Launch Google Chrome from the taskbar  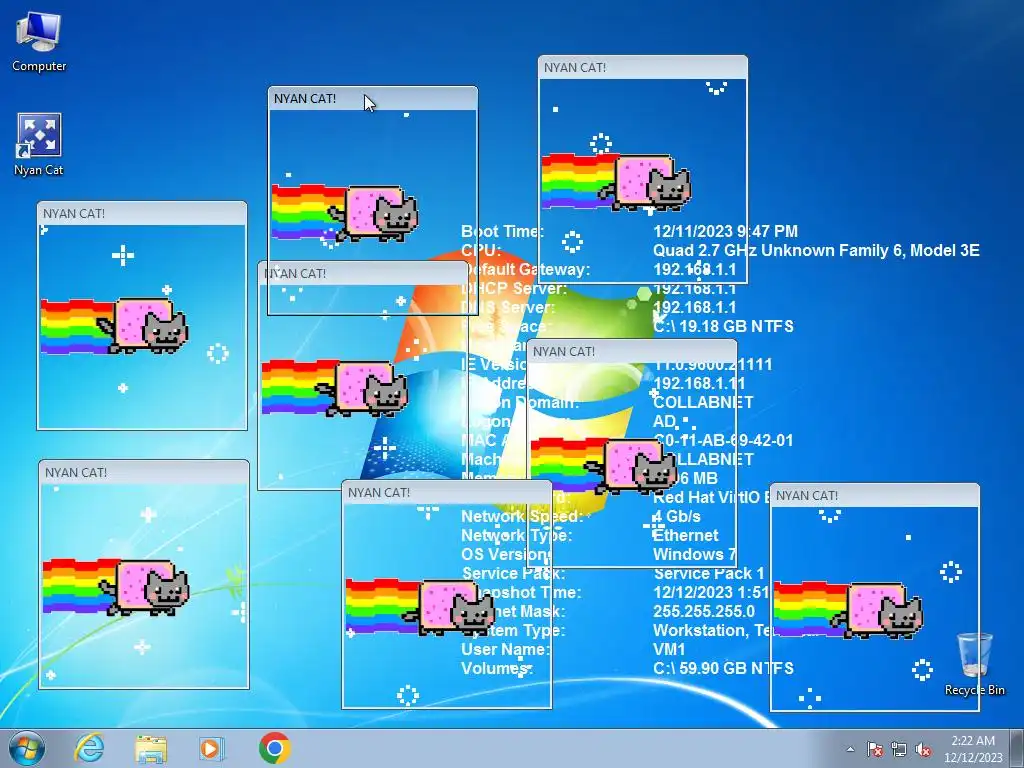[x=274, y=748]
